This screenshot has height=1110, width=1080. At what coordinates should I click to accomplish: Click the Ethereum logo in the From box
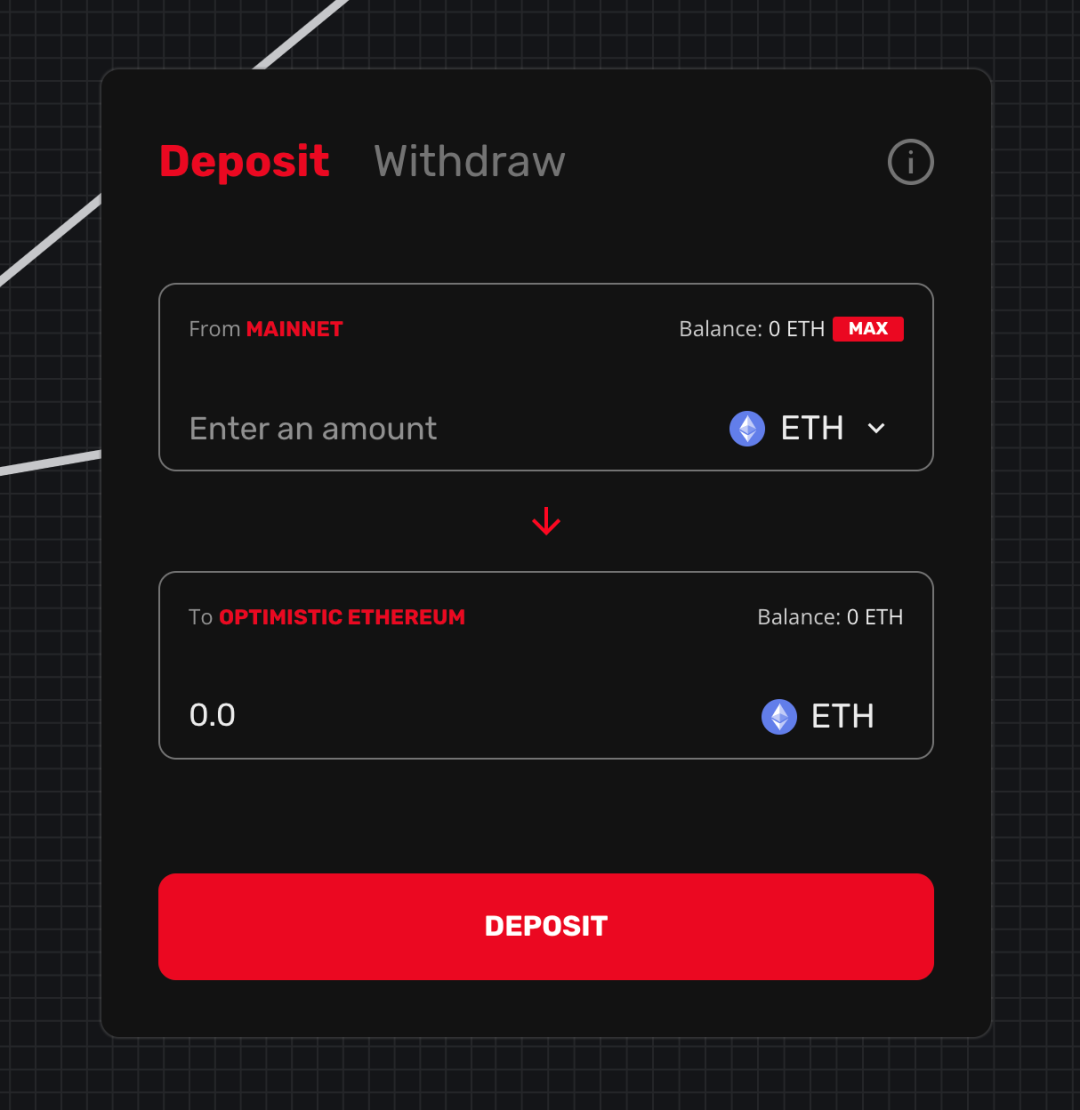(x=747, y=428)
